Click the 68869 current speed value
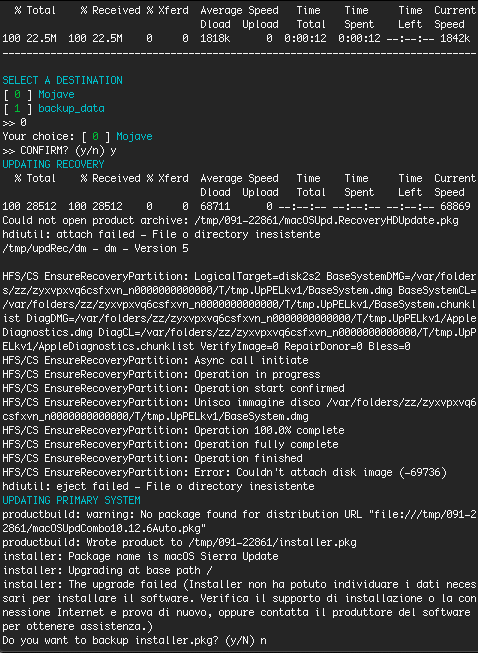The height and width of the screenshot is (653, 478). (455, 206)
